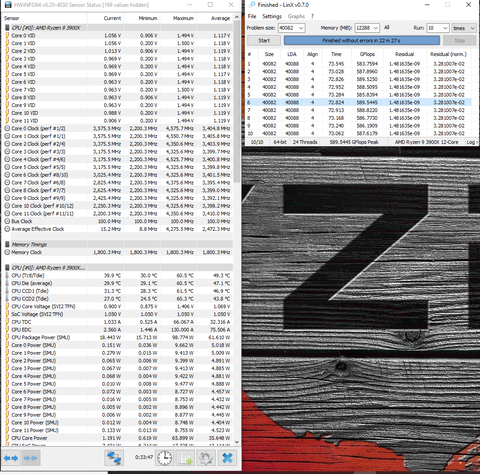Click the Start button in LinX
Screen dimensions: 480x474
(264, 41)
